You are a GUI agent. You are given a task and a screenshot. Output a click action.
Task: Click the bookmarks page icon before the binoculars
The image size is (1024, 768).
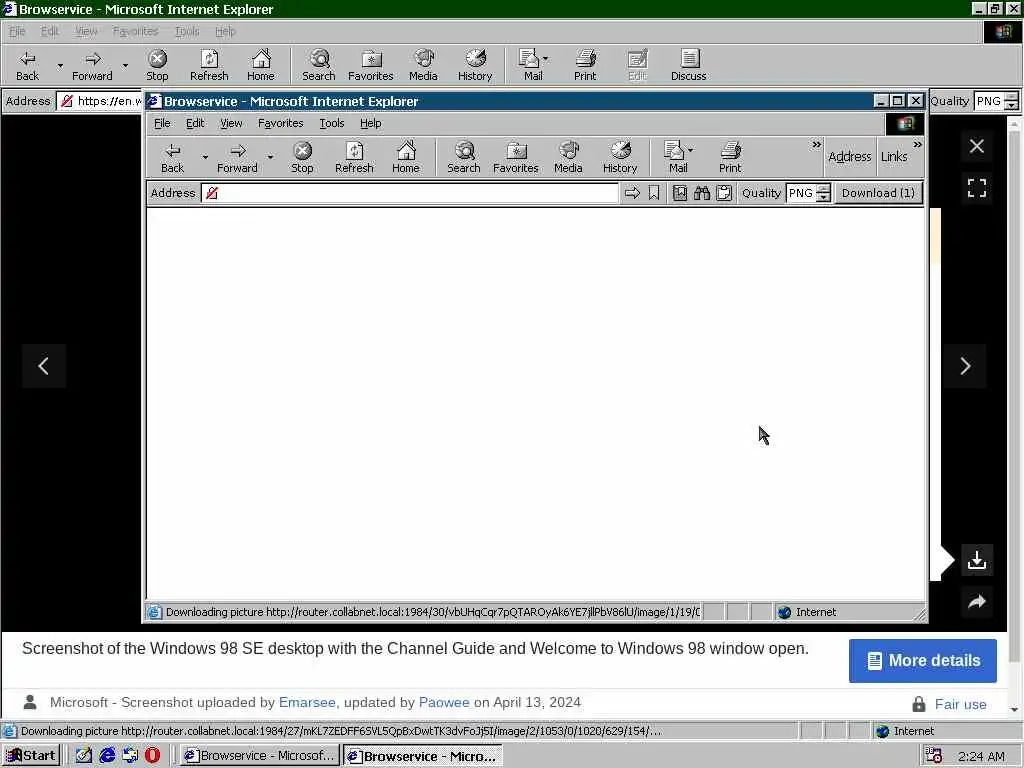[680, 193]
